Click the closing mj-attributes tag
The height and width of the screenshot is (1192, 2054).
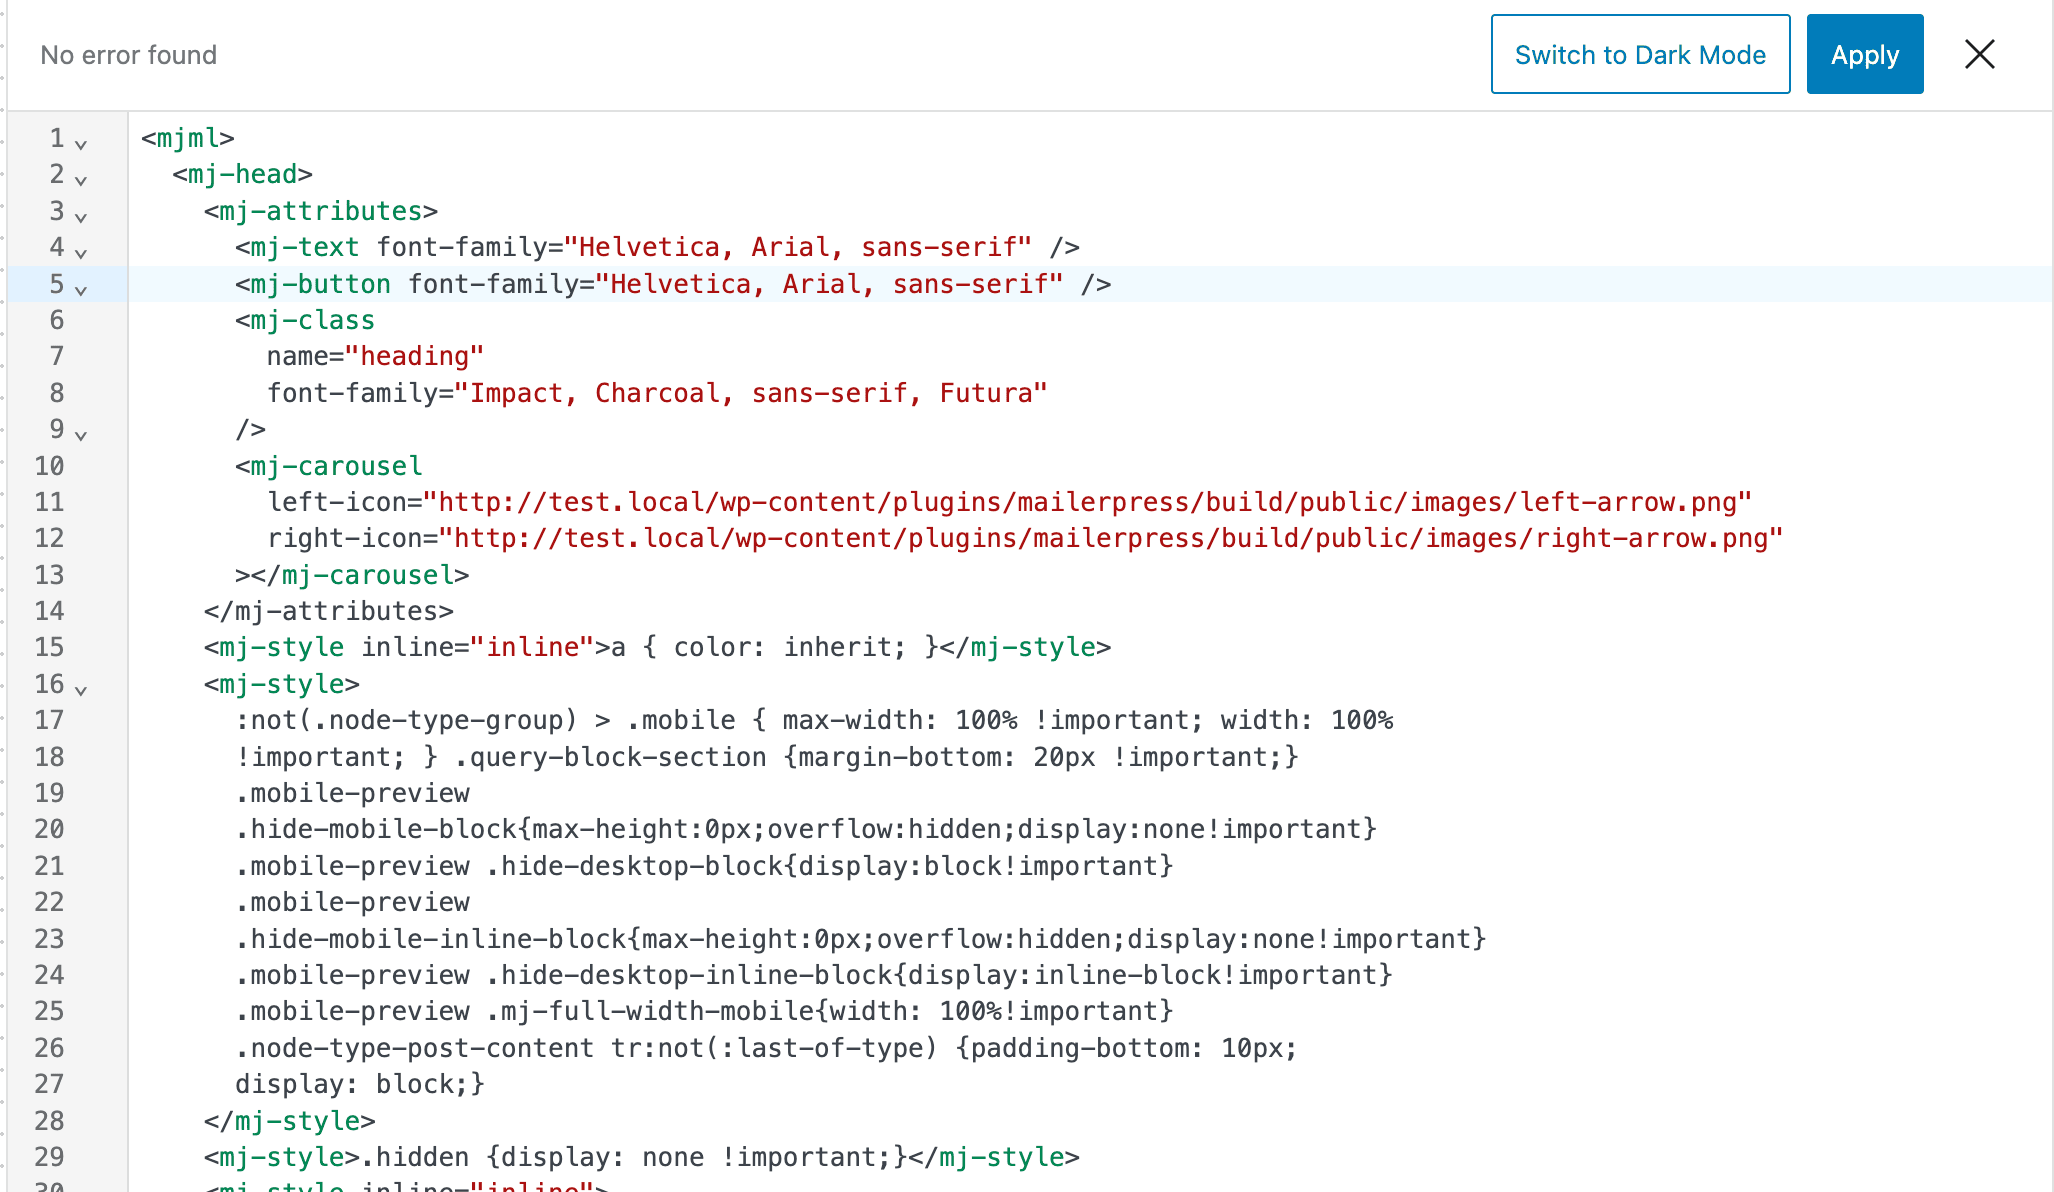[x=328, y=611]
